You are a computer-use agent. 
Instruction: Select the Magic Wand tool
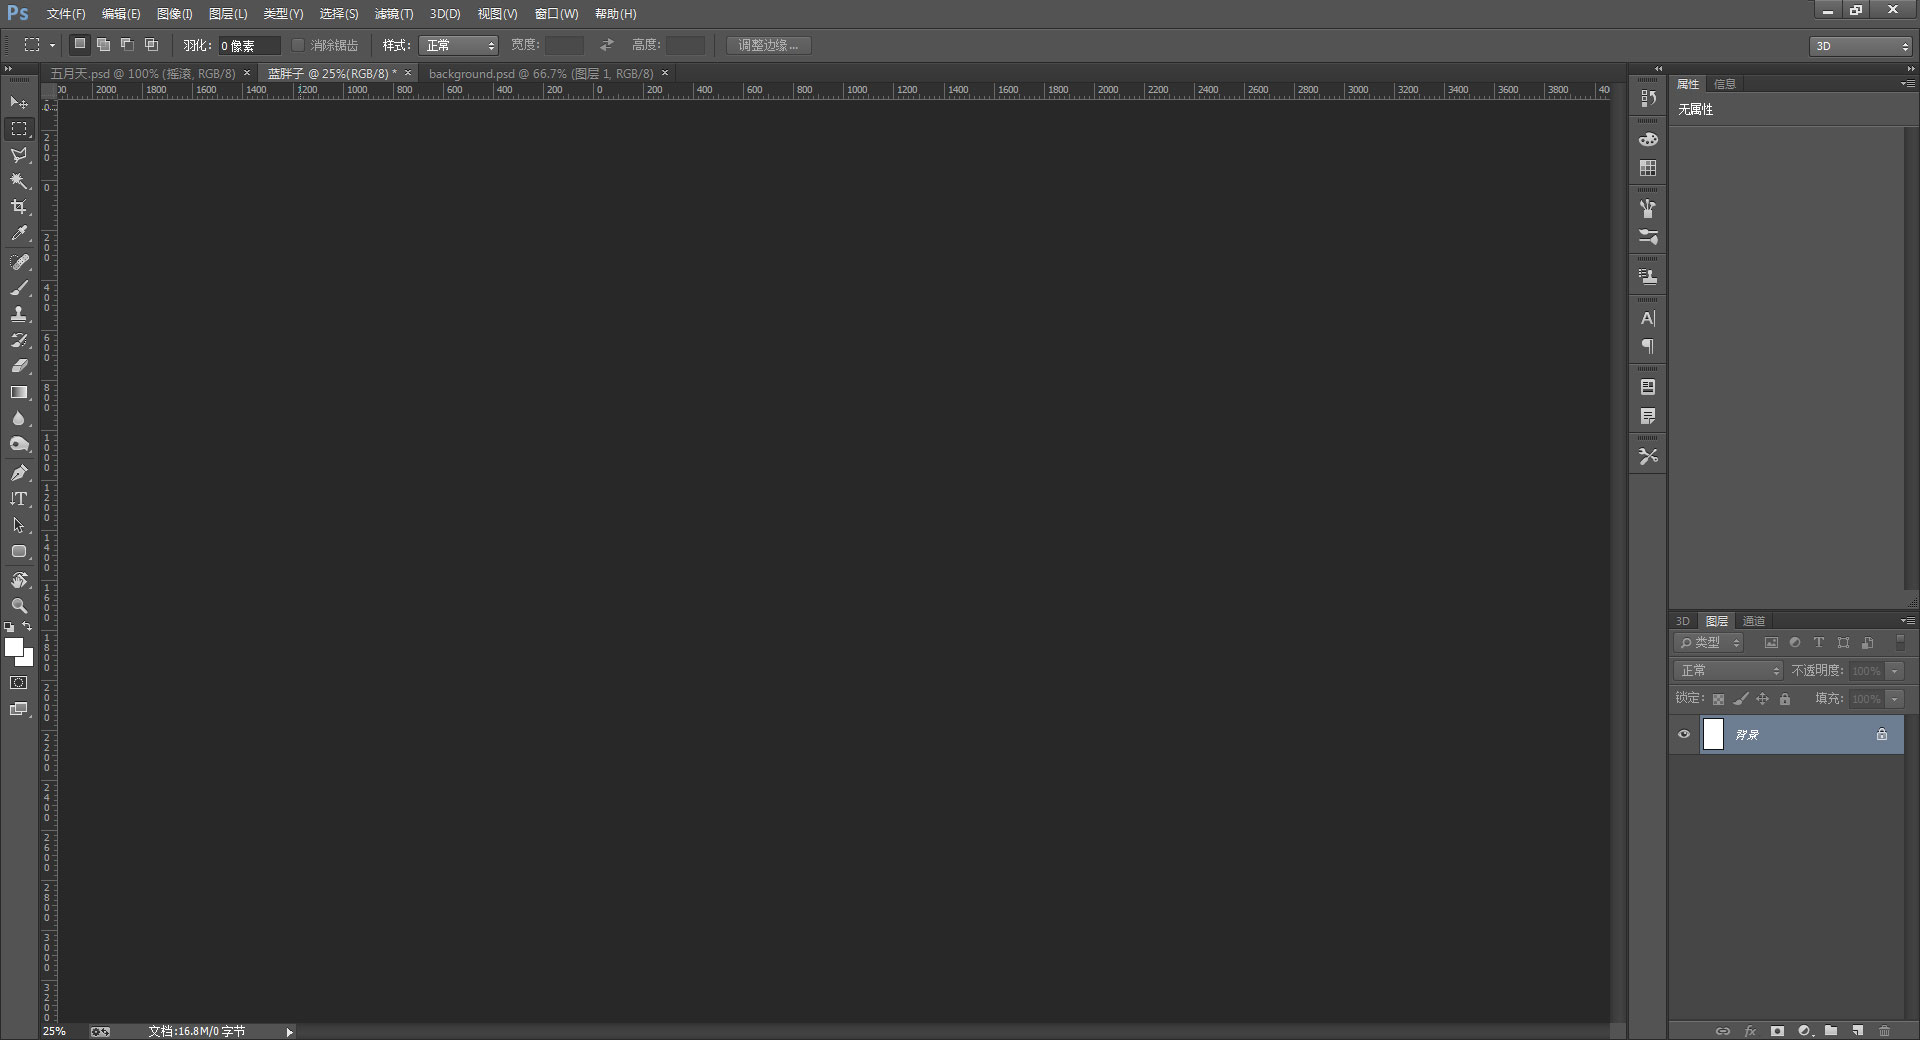(x=19, y=181)
